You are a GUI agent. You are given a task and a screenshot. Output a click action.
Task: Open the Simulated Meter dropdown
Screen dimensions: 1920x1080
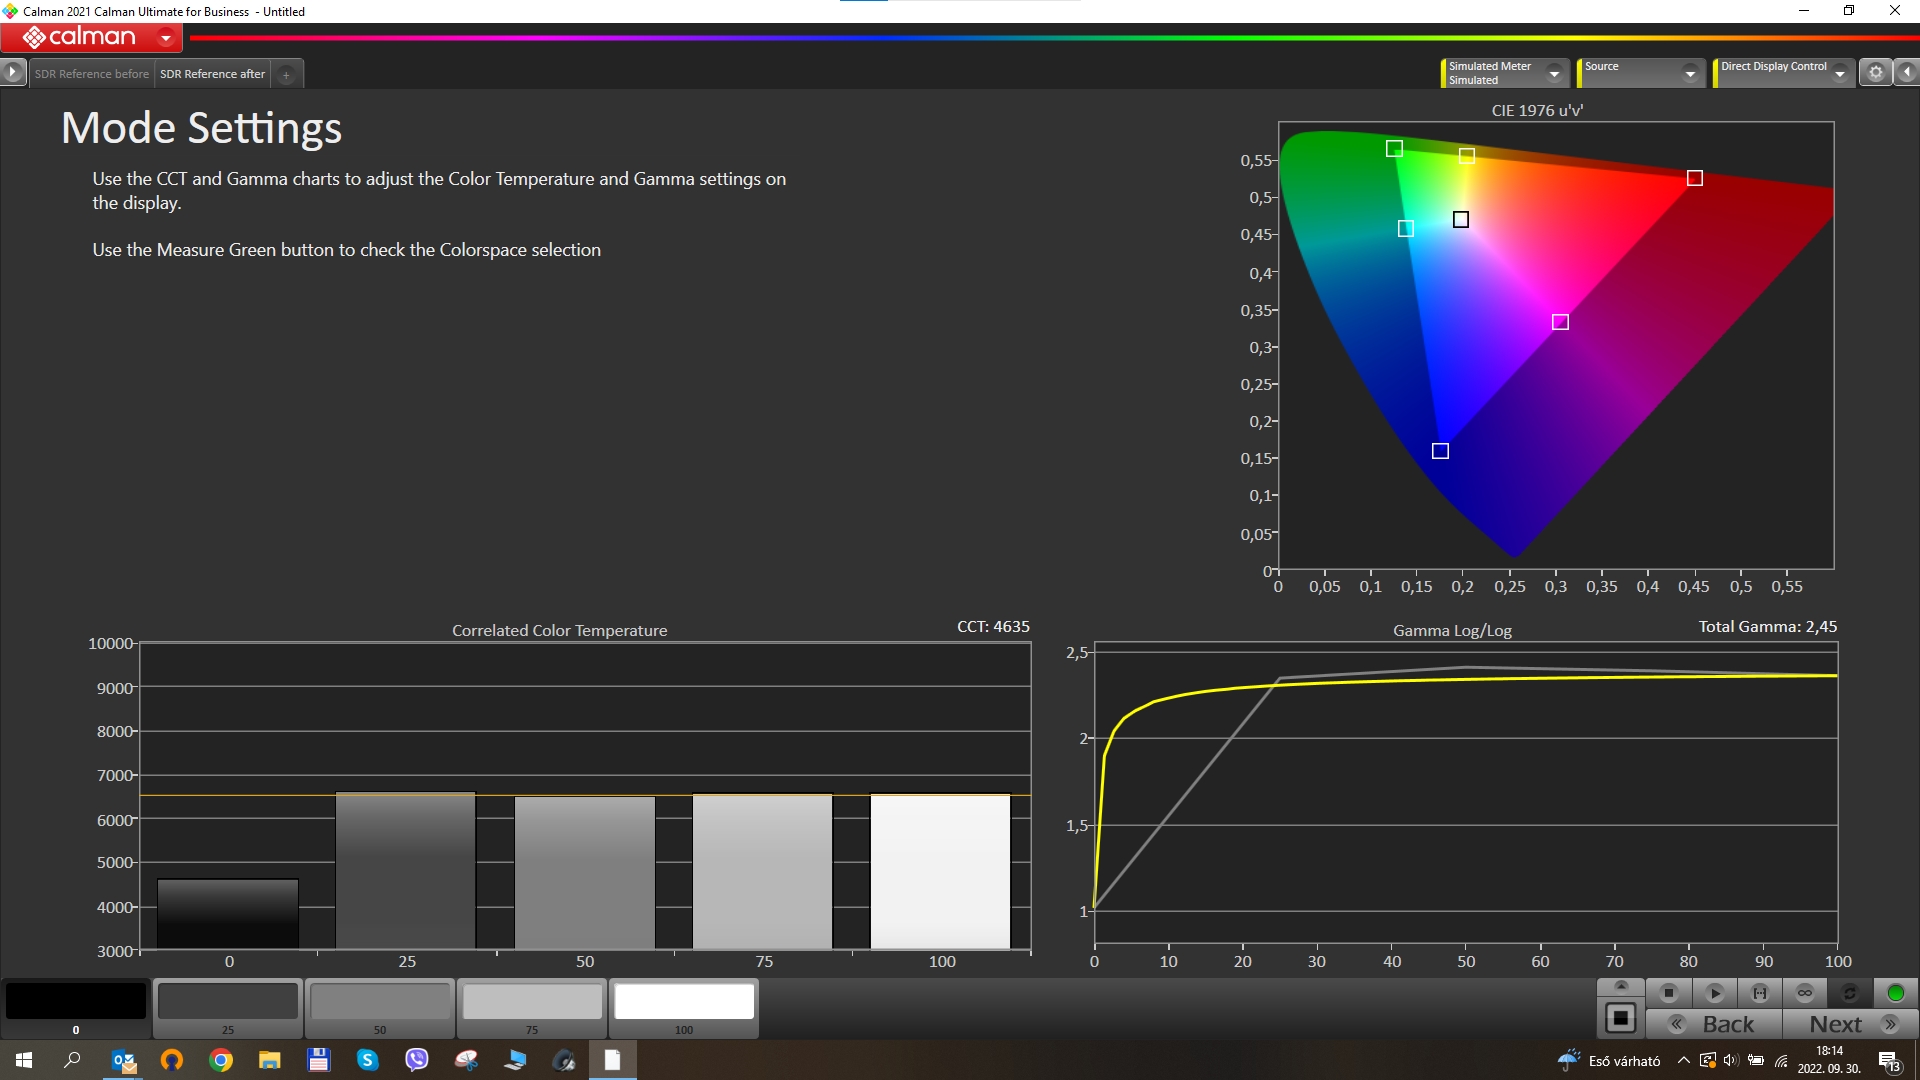click(x=1554, y=73)
